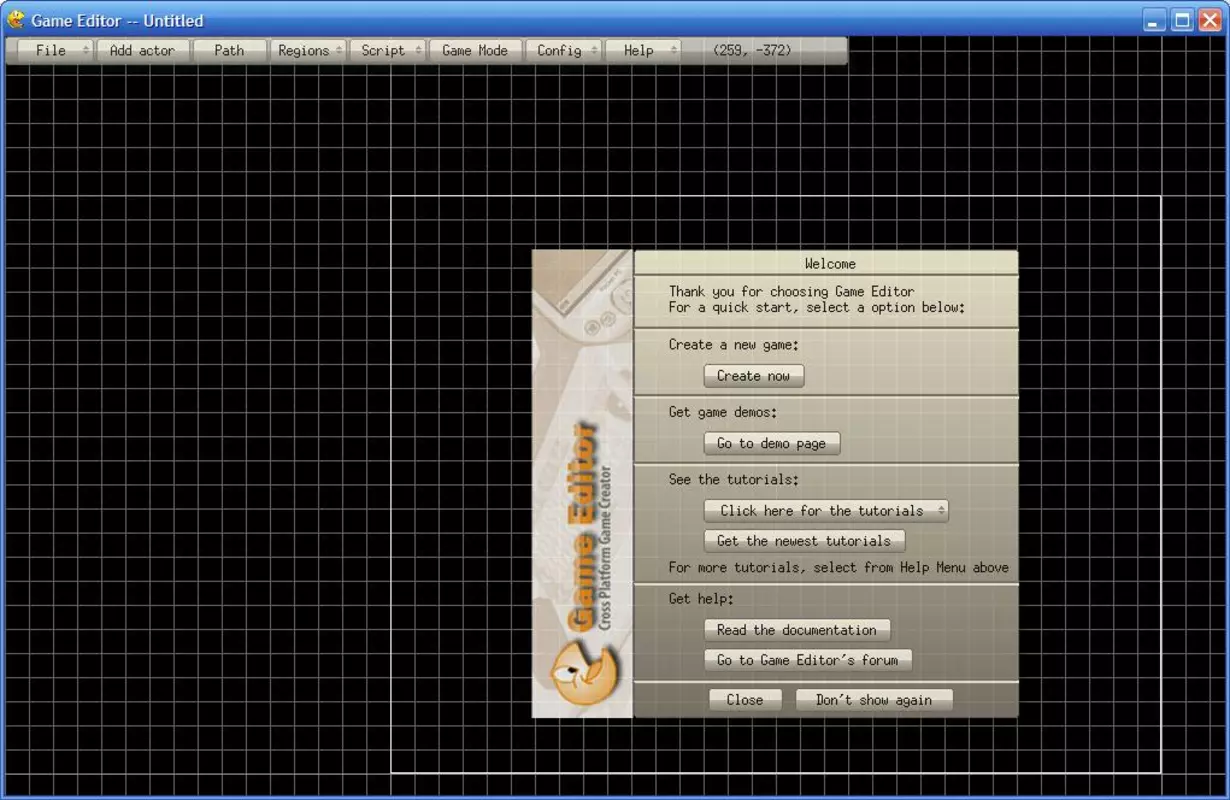Viewport: 1230px width, 800px height.
Task: Click the coordinates readout (259, -372)
Action: coord(752,50)
